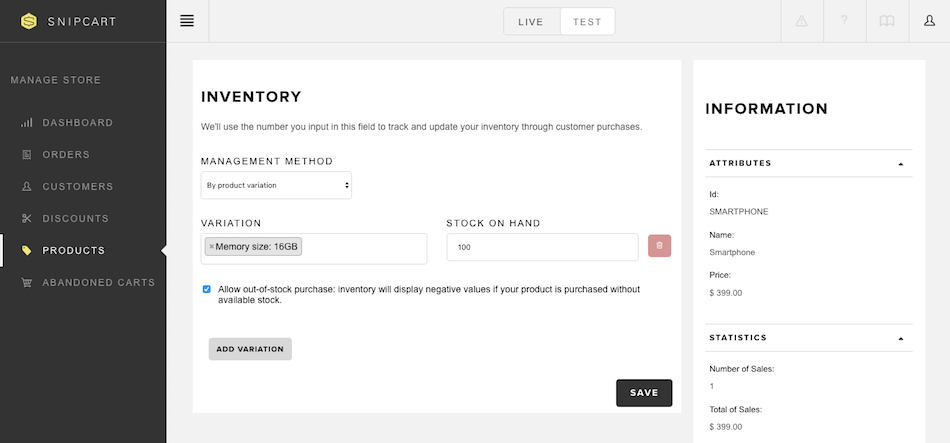
Task: Click the MANAGE STORE sidebar label
Action: 56,80
